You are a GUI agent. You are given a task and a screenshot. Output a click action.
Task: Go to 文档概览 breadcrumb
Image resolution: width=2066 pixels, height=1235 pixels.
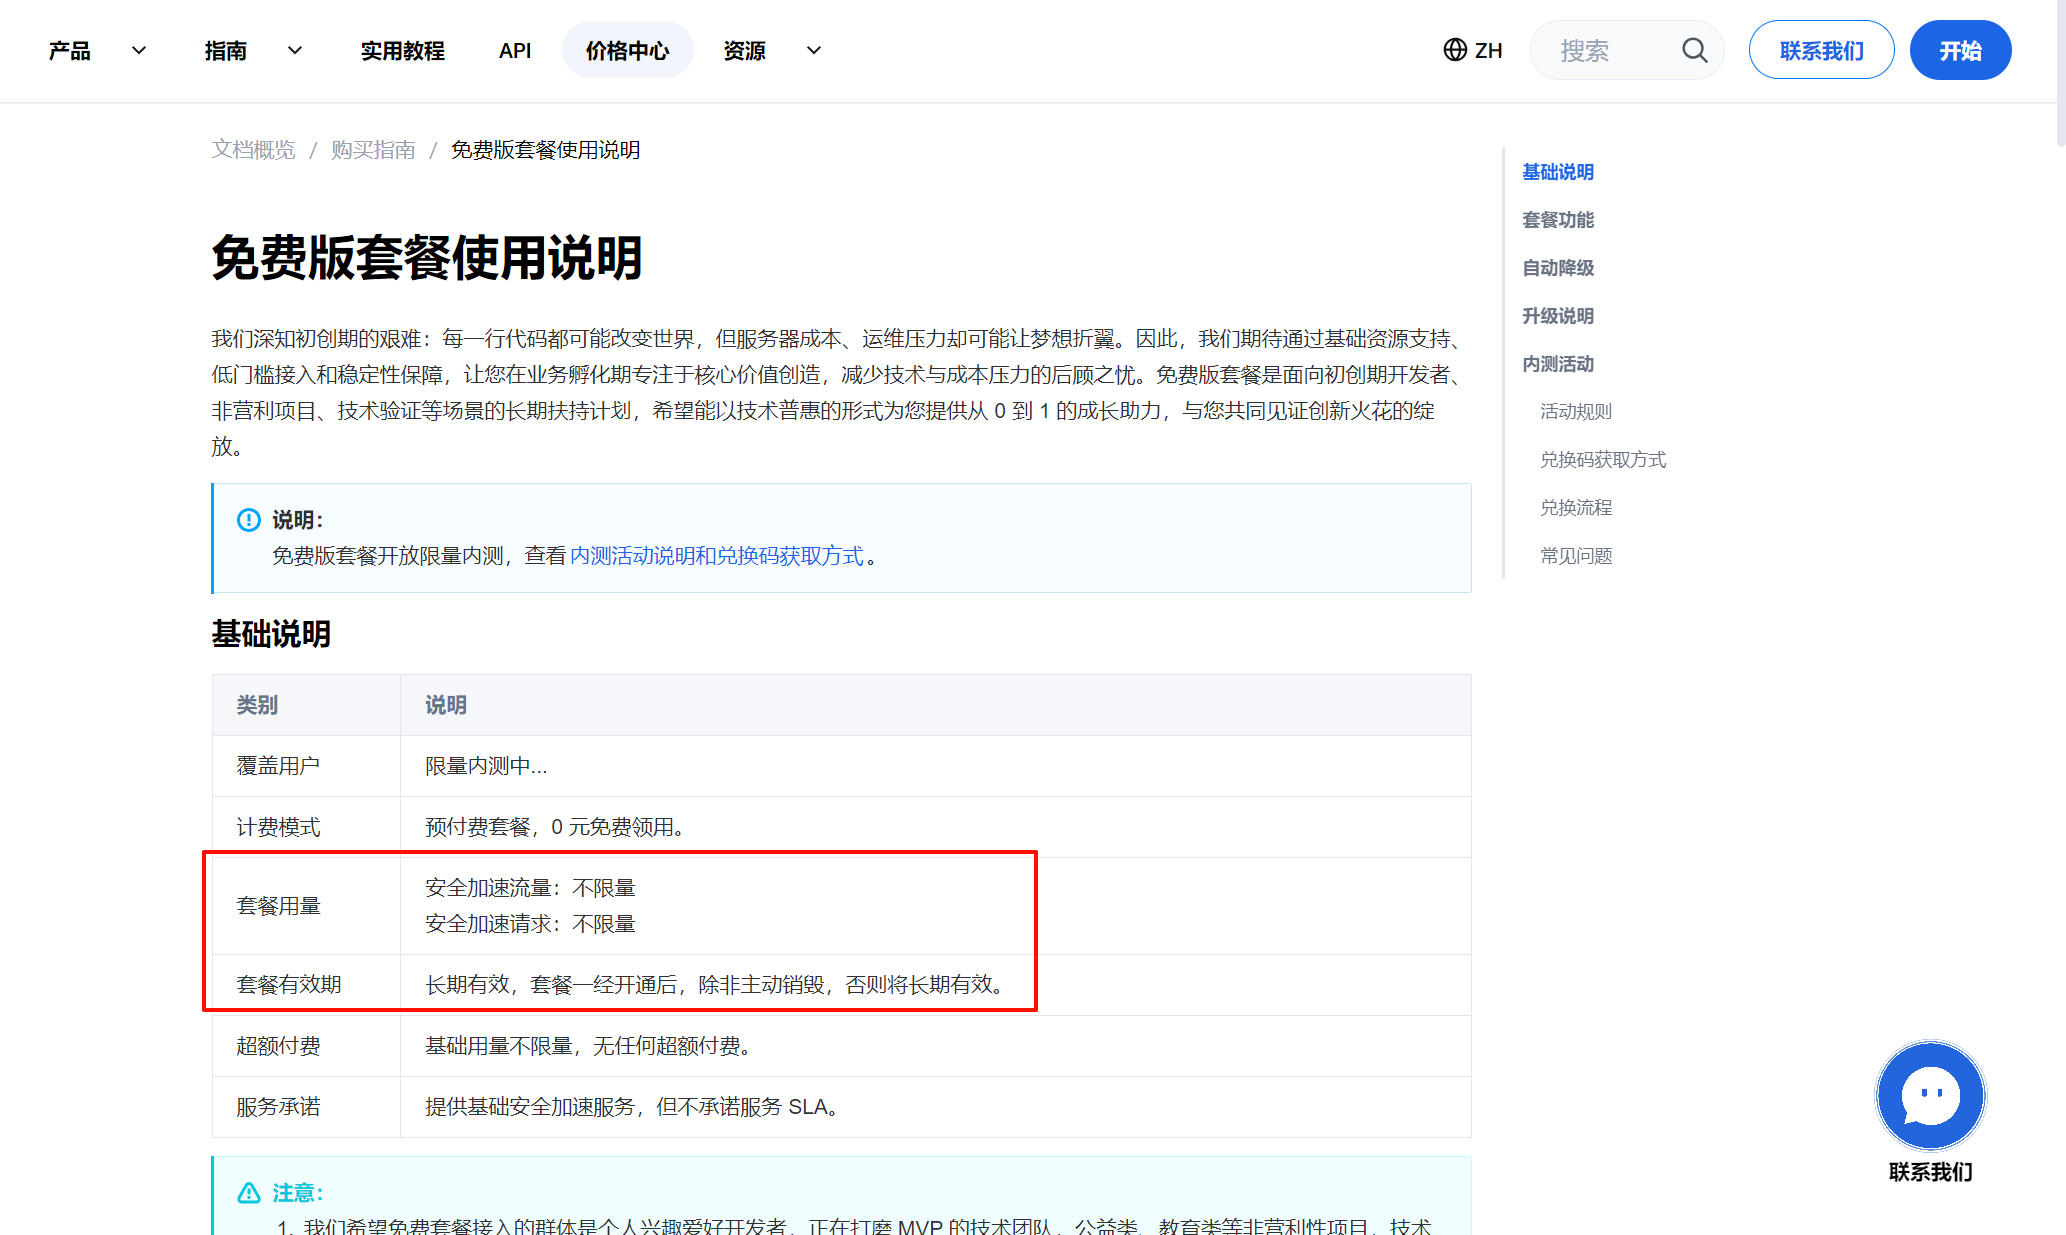click(254, 150)
